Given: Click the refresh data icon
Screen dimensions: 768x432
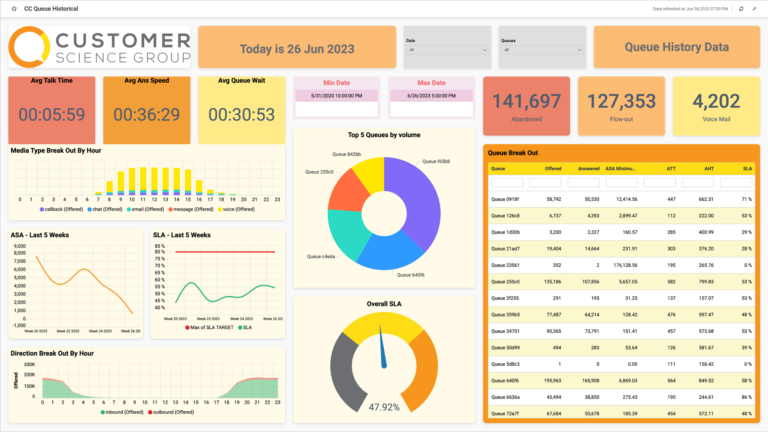Looking at the screenshot, I should coord(740,8).
